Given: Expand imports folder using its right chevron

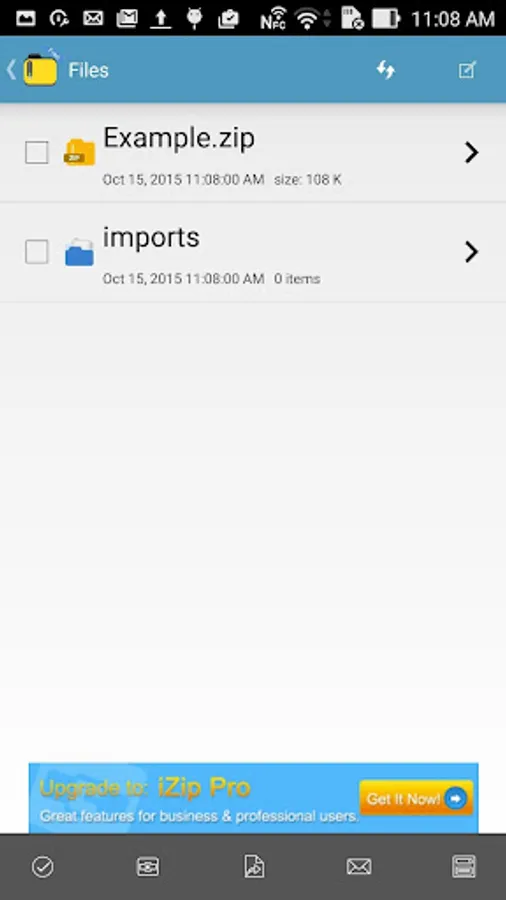Looking at the screenshot, I should pos(472,252).
